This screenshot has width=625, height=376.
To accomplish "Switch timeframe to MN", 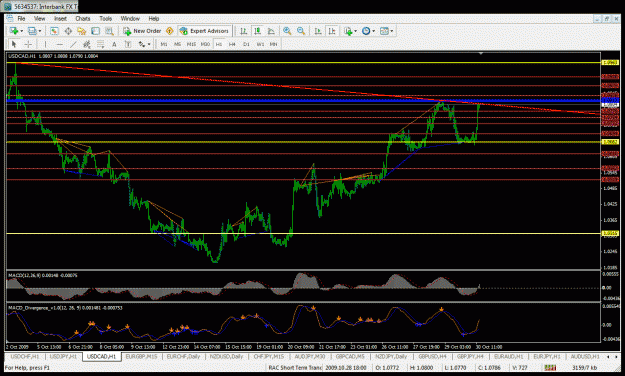I will tap(273, 44).
